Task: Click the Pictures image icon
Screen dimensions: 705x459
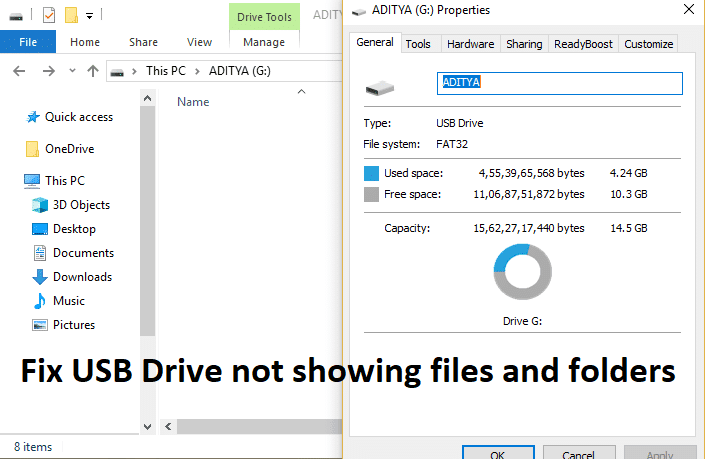Action: (x=40, y=325)
